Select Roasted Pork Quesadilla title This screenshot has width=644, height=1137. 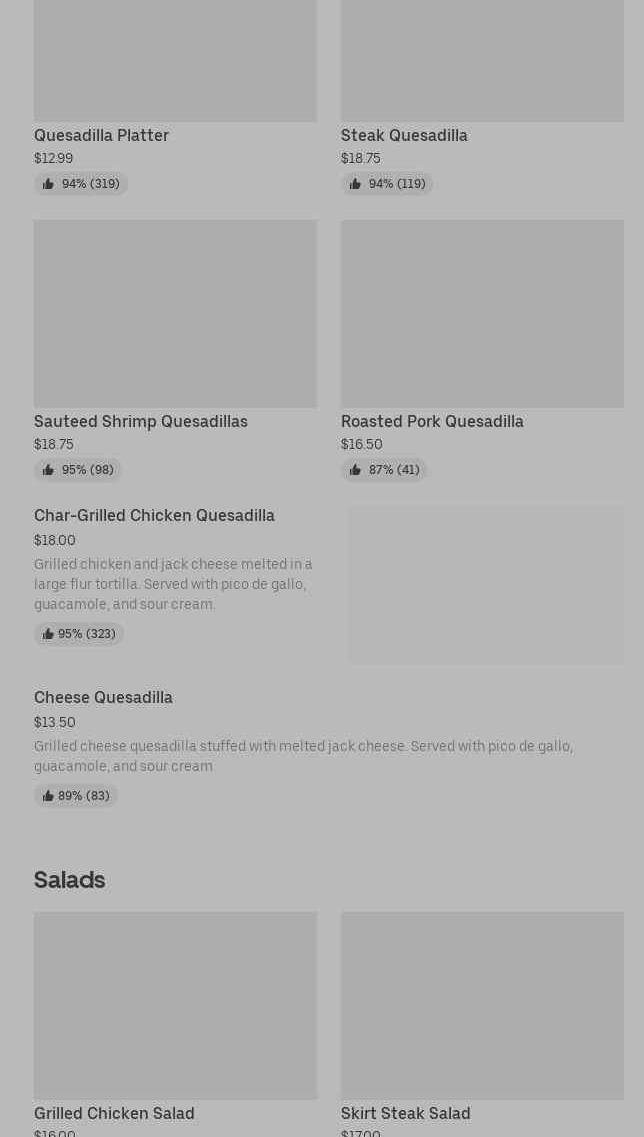432,421
